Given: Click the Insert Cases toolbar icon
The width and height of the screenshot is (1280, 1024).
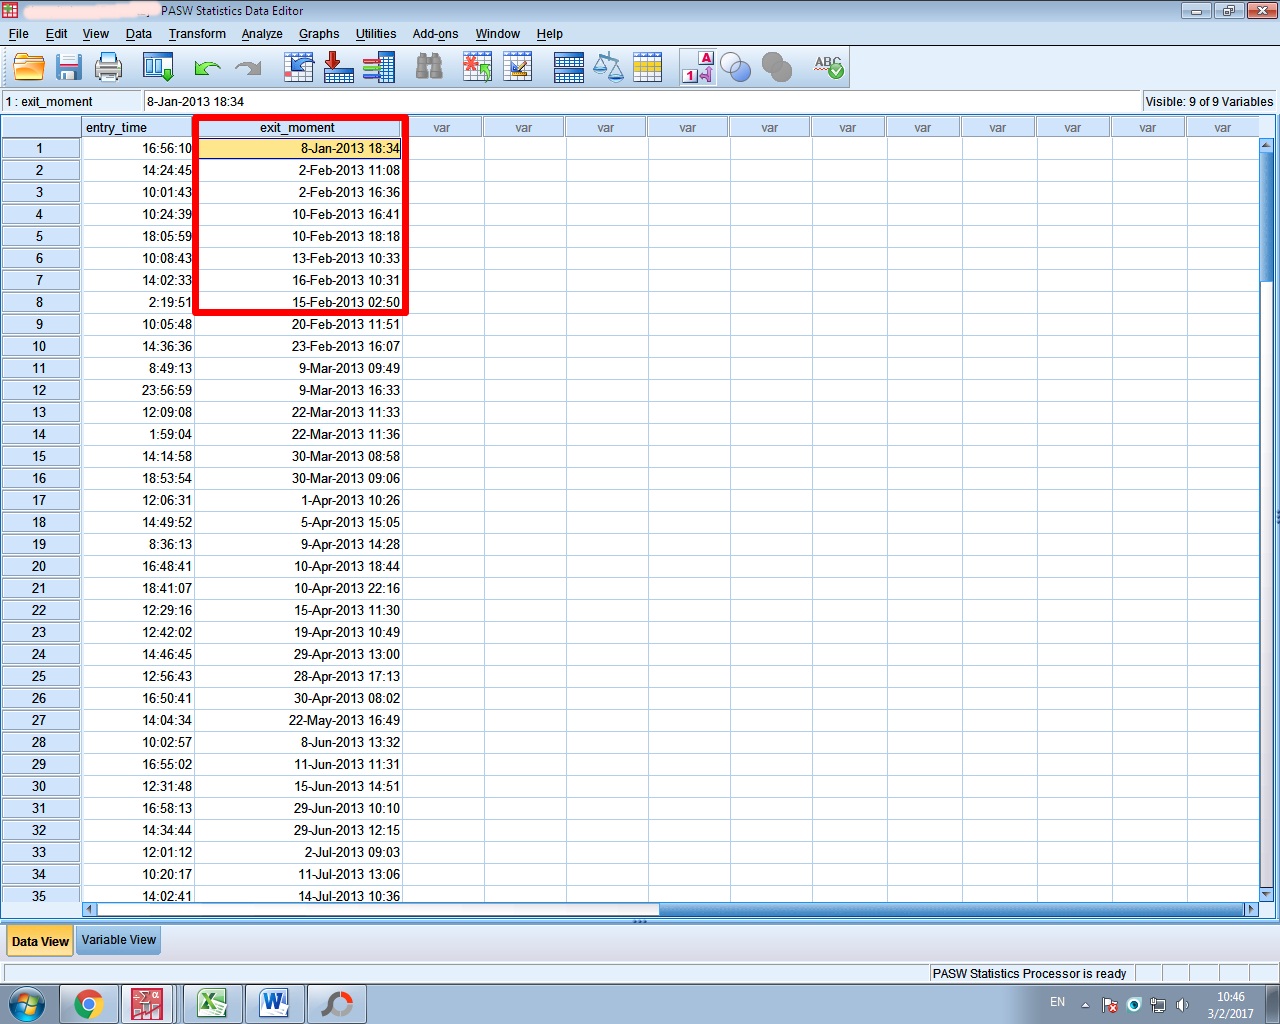Looking at the screenshot, I should pyautogui.click(x=477, y=68).
